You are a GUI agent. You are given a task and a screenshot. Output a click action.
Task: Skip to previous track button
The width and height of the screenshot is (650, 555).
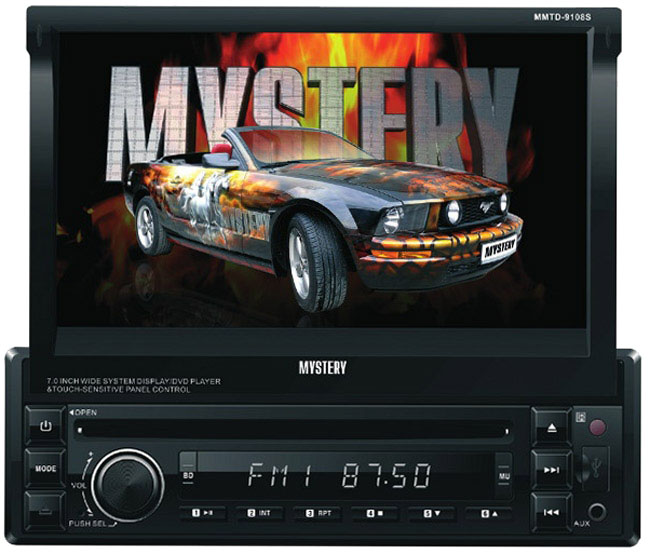551,511
